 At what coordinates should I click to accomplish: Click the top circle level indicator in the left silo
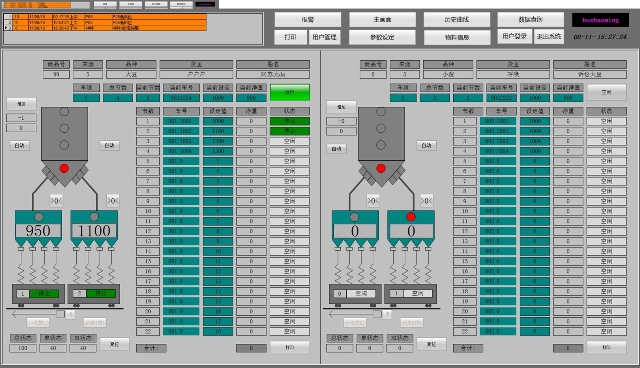[64, 111]
